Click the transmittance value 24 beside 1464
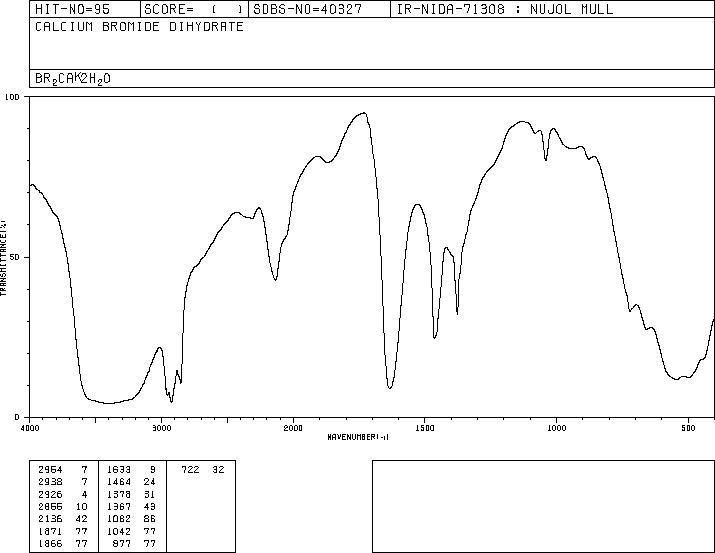Image resolution: width=715 pixels, height=553 pixels. pyautogui.click(x=150, y=482)
